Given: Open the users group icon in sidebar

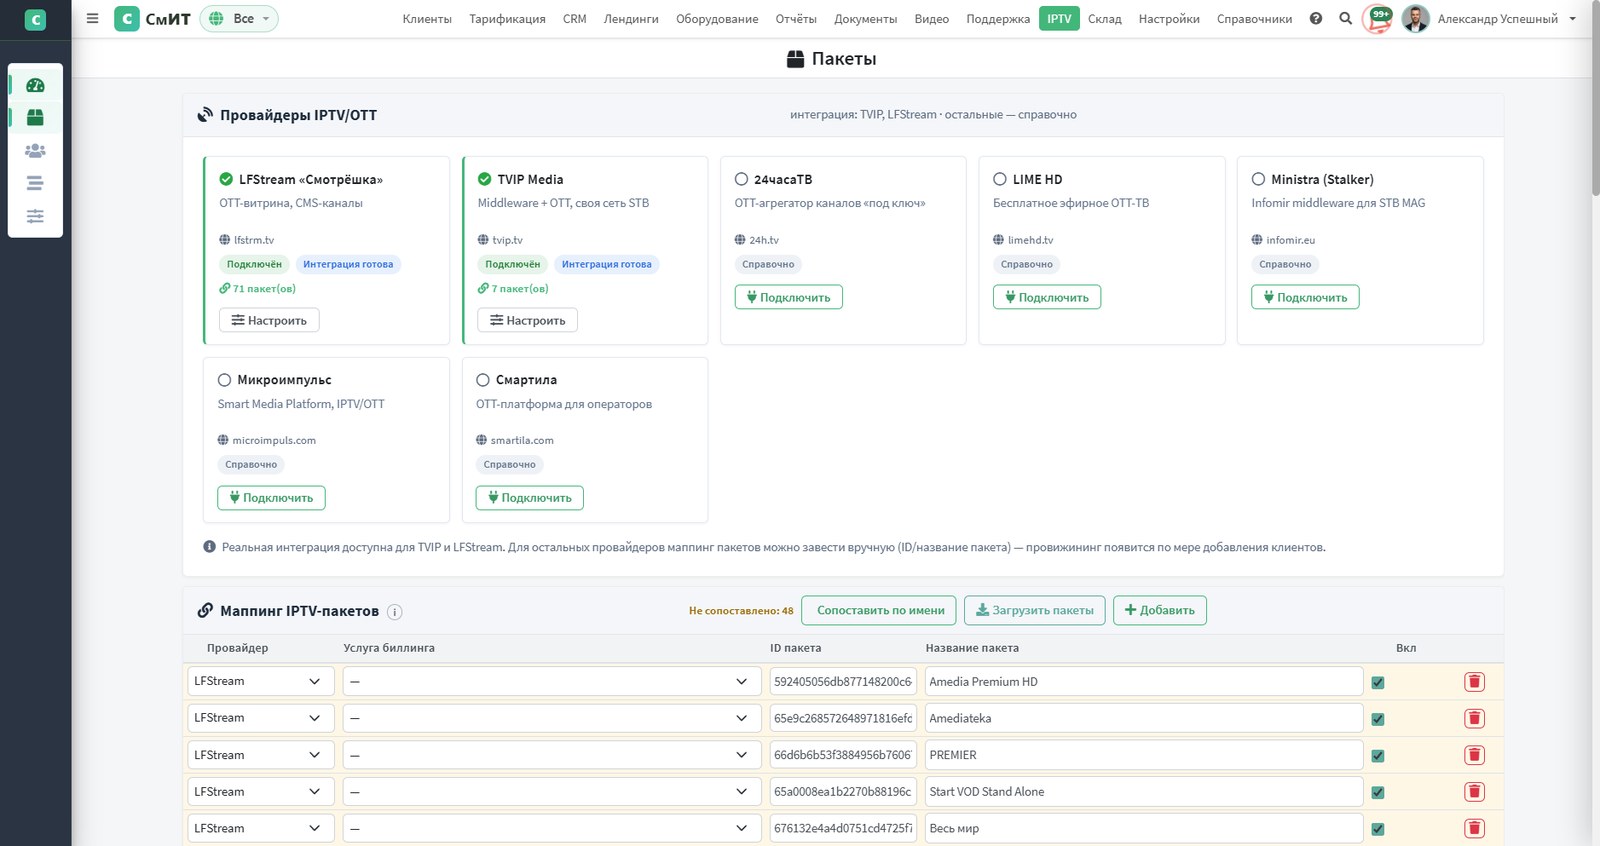Looking at the screenshot, I should tap(35, 150).
